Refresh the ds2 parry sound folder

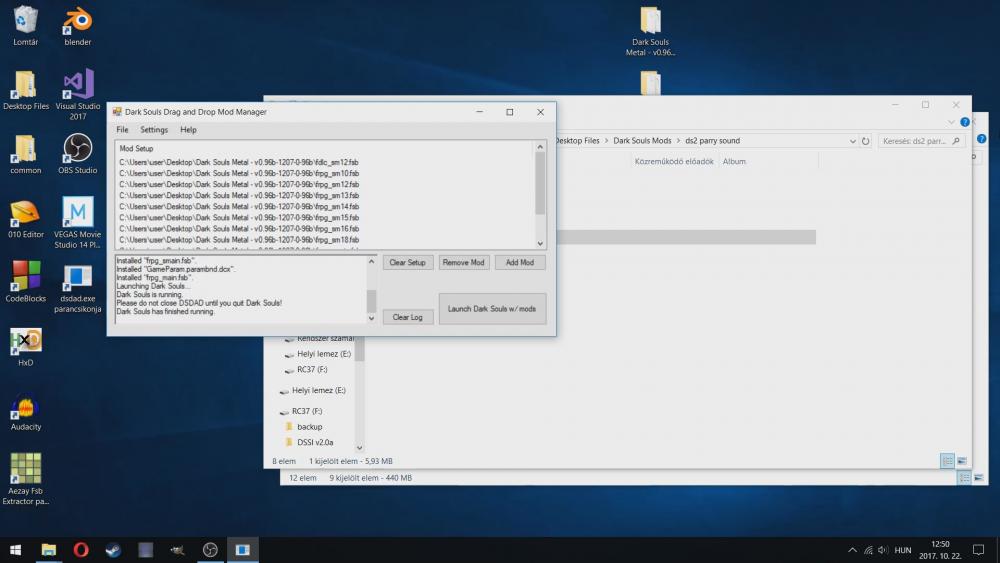865,141
